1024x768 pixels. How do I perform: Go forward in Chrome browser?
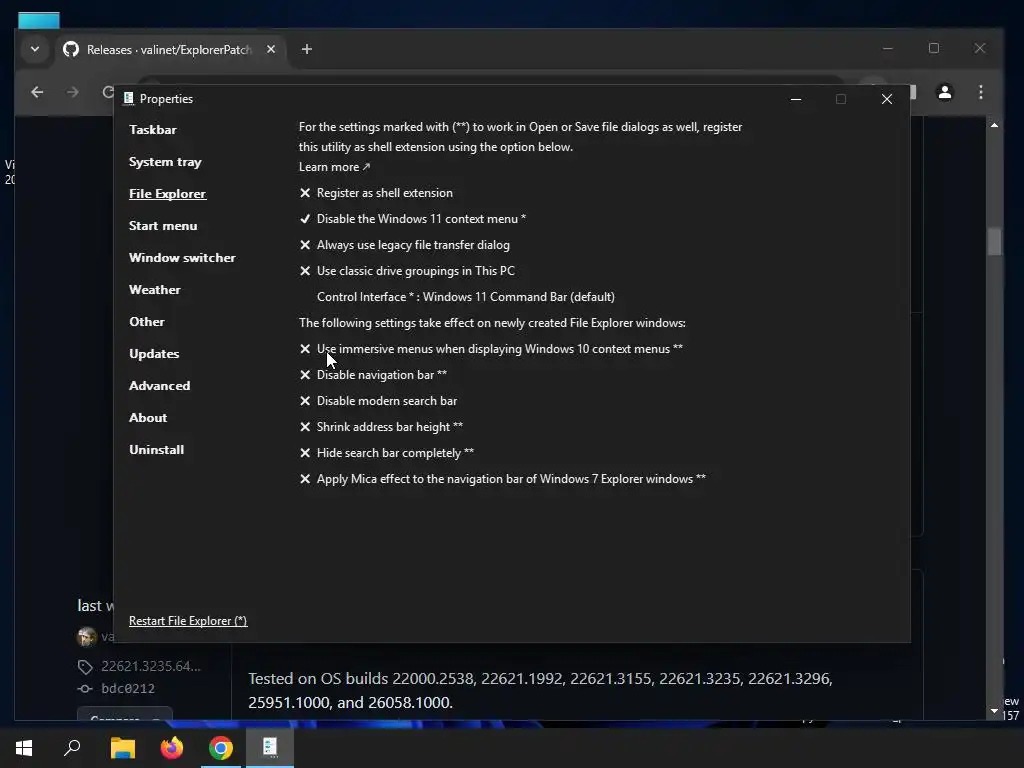coord(72,92)
